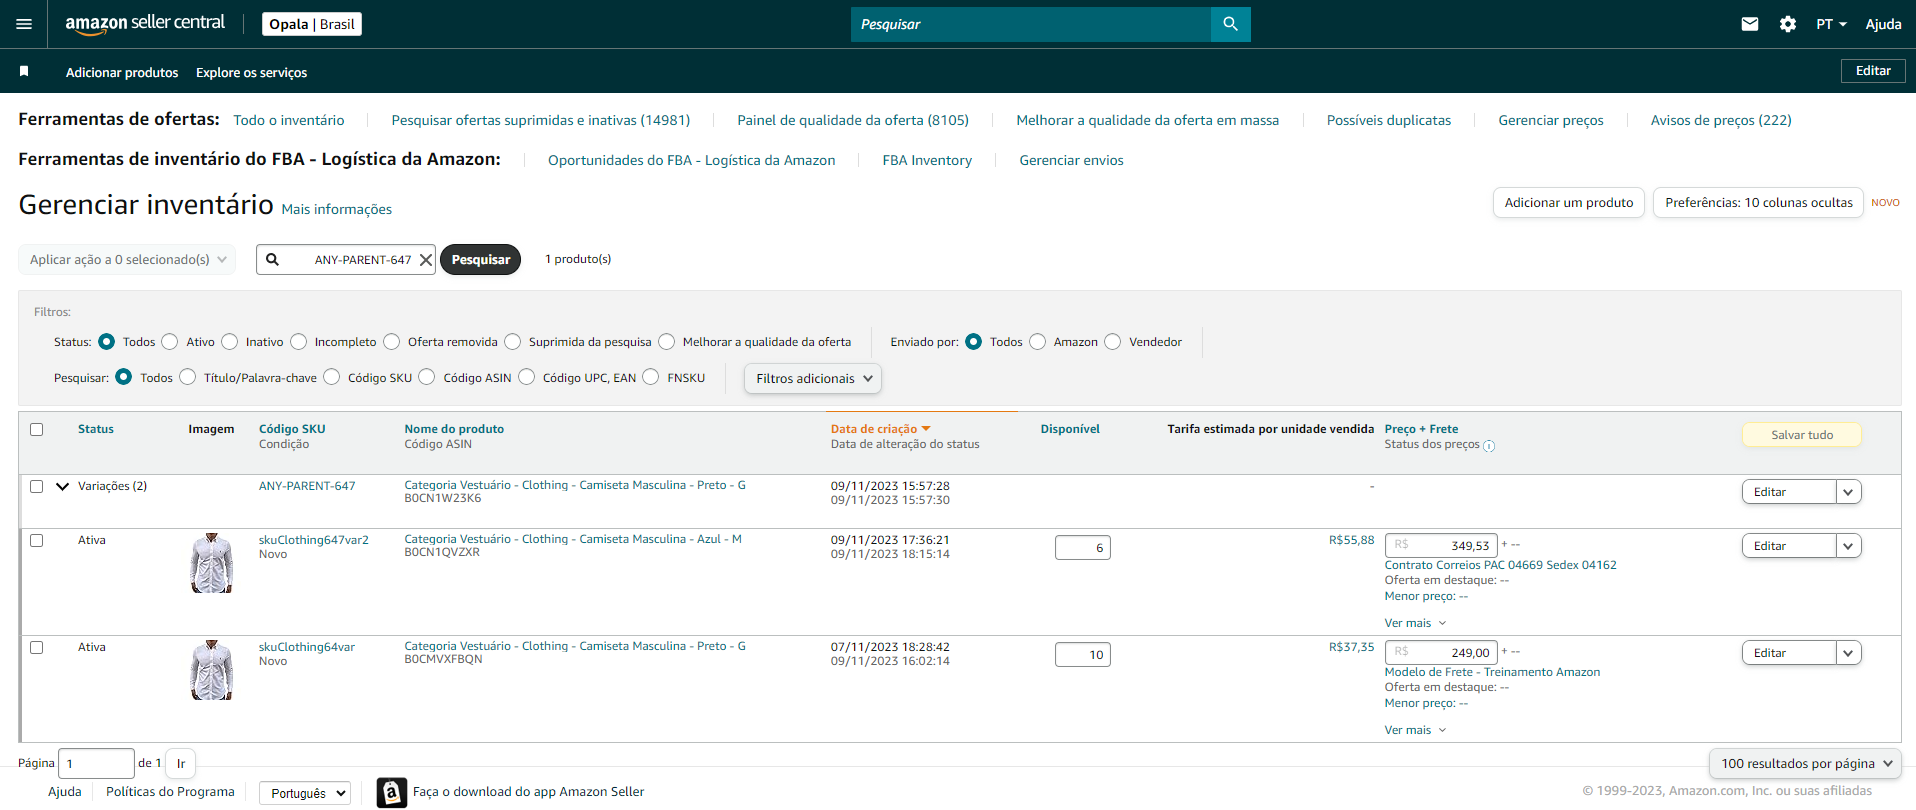Click the price status info icon
The height and width of the screenshot is (810, 1916).
click(x=1489, y=446)
